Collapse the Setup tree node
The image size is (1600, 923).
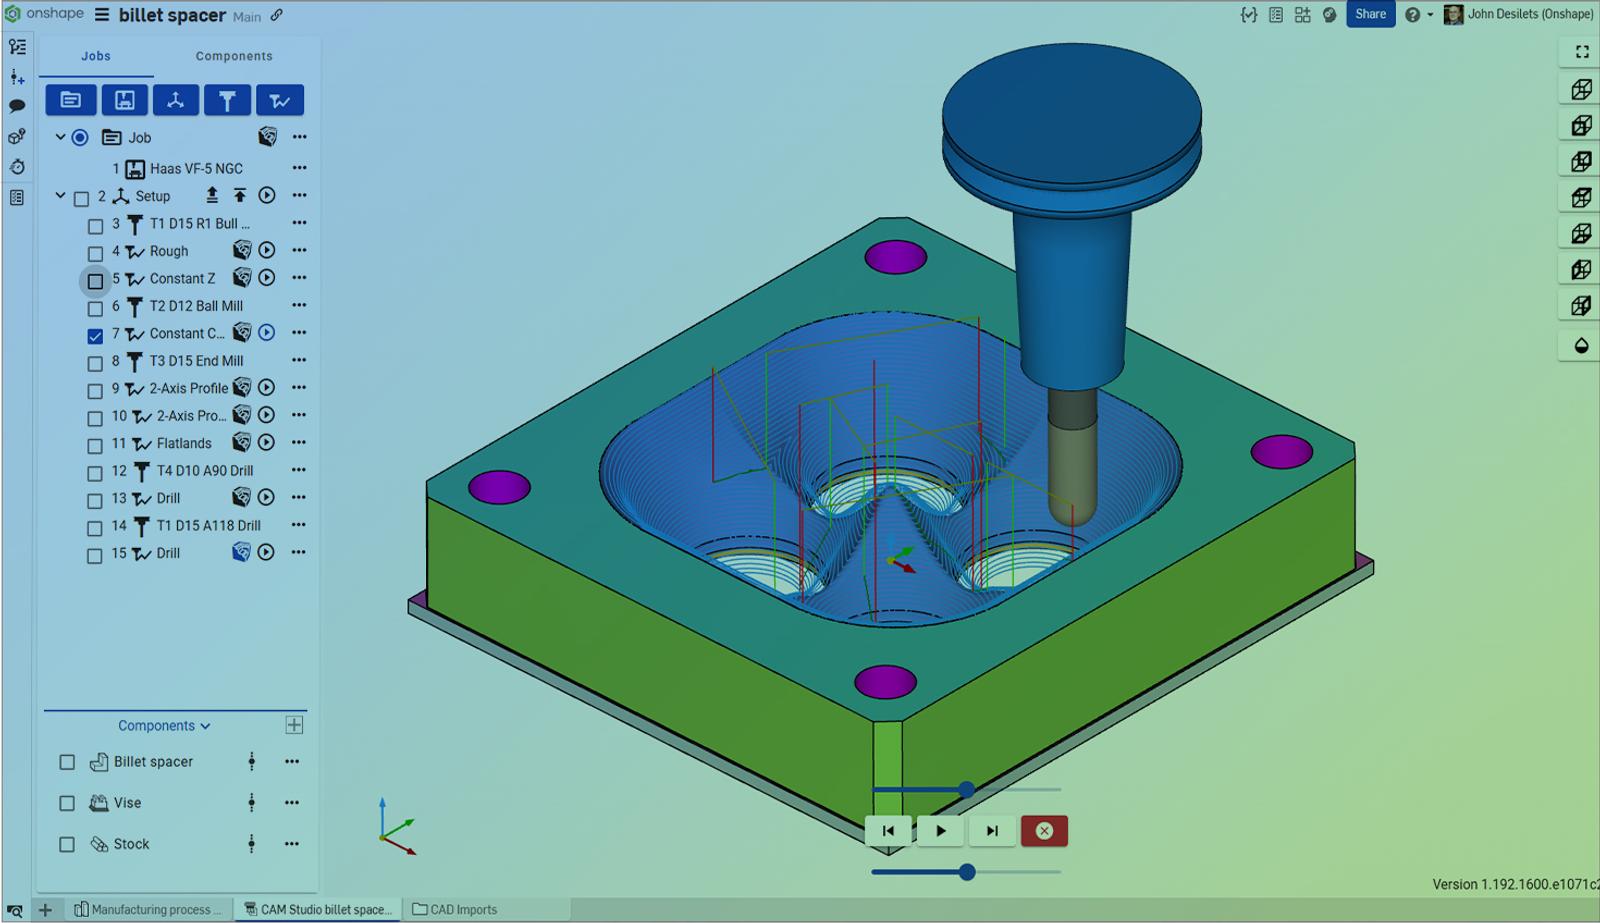(x=60, y=196)
